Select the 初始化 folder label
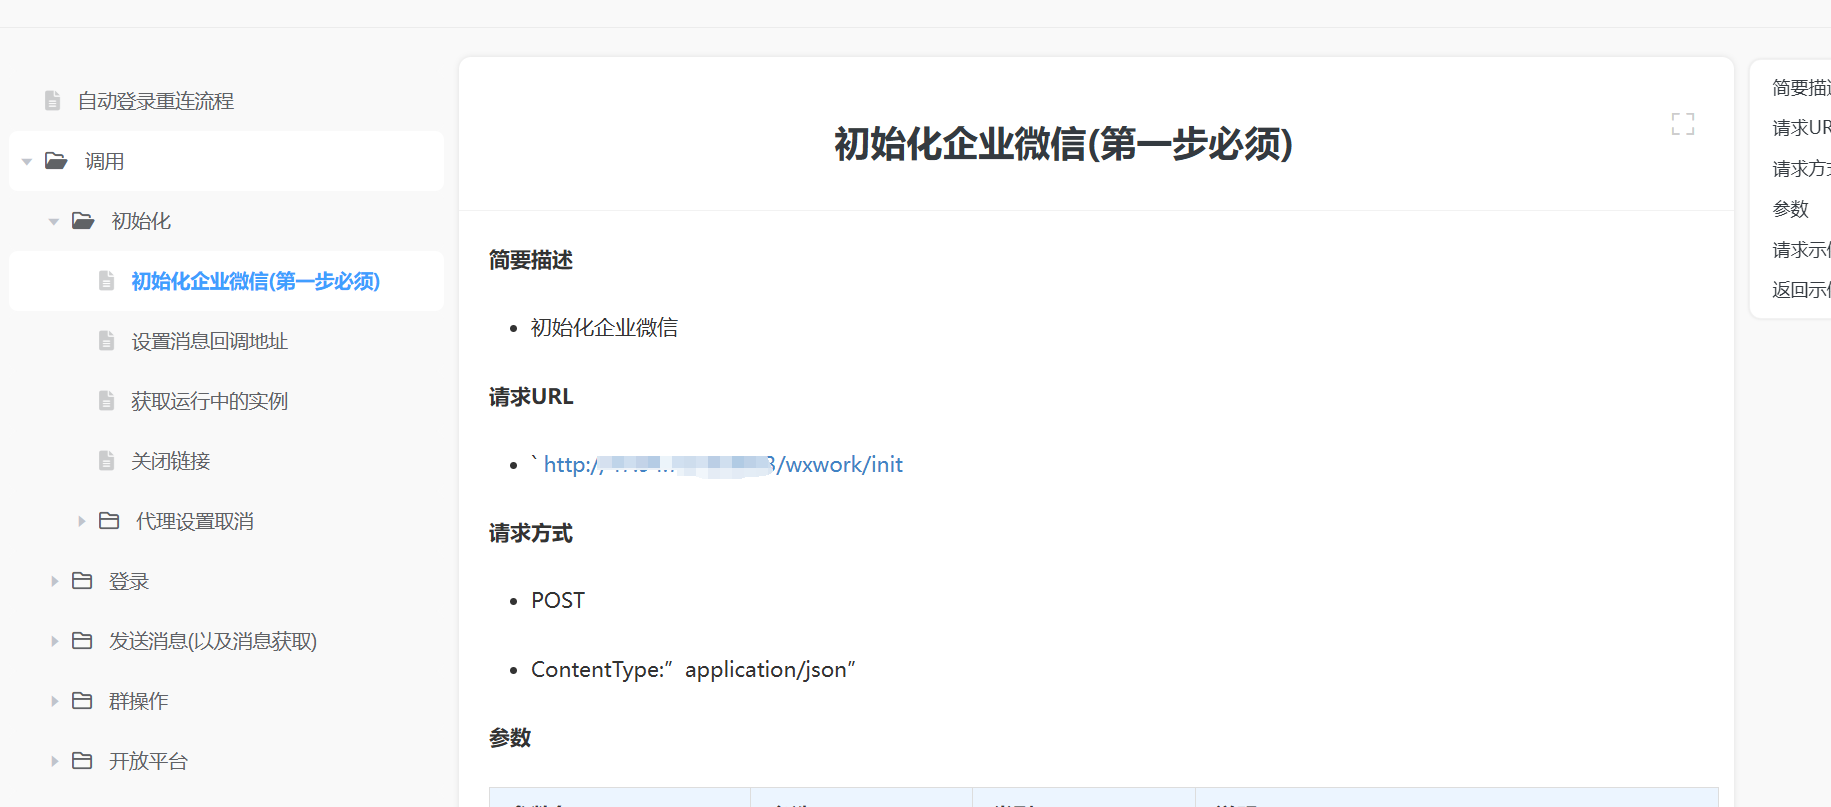This screenshot has width=1831, height=807. [141, 221]
